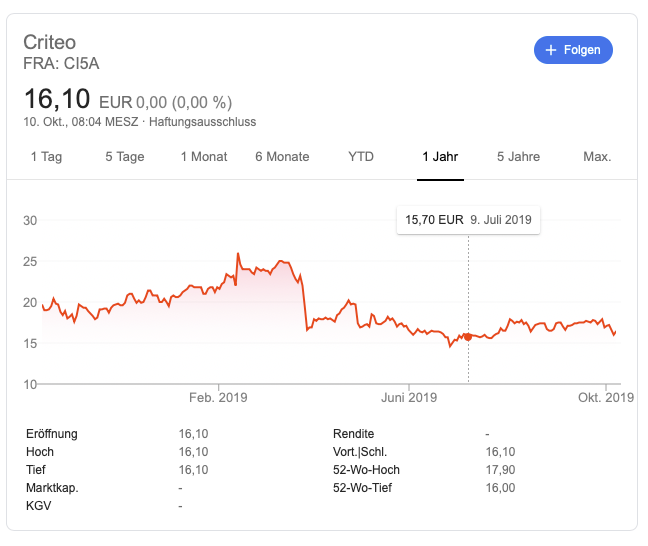
Task: Click the Marktkap. row label
Action: click(x=53, y=488)
